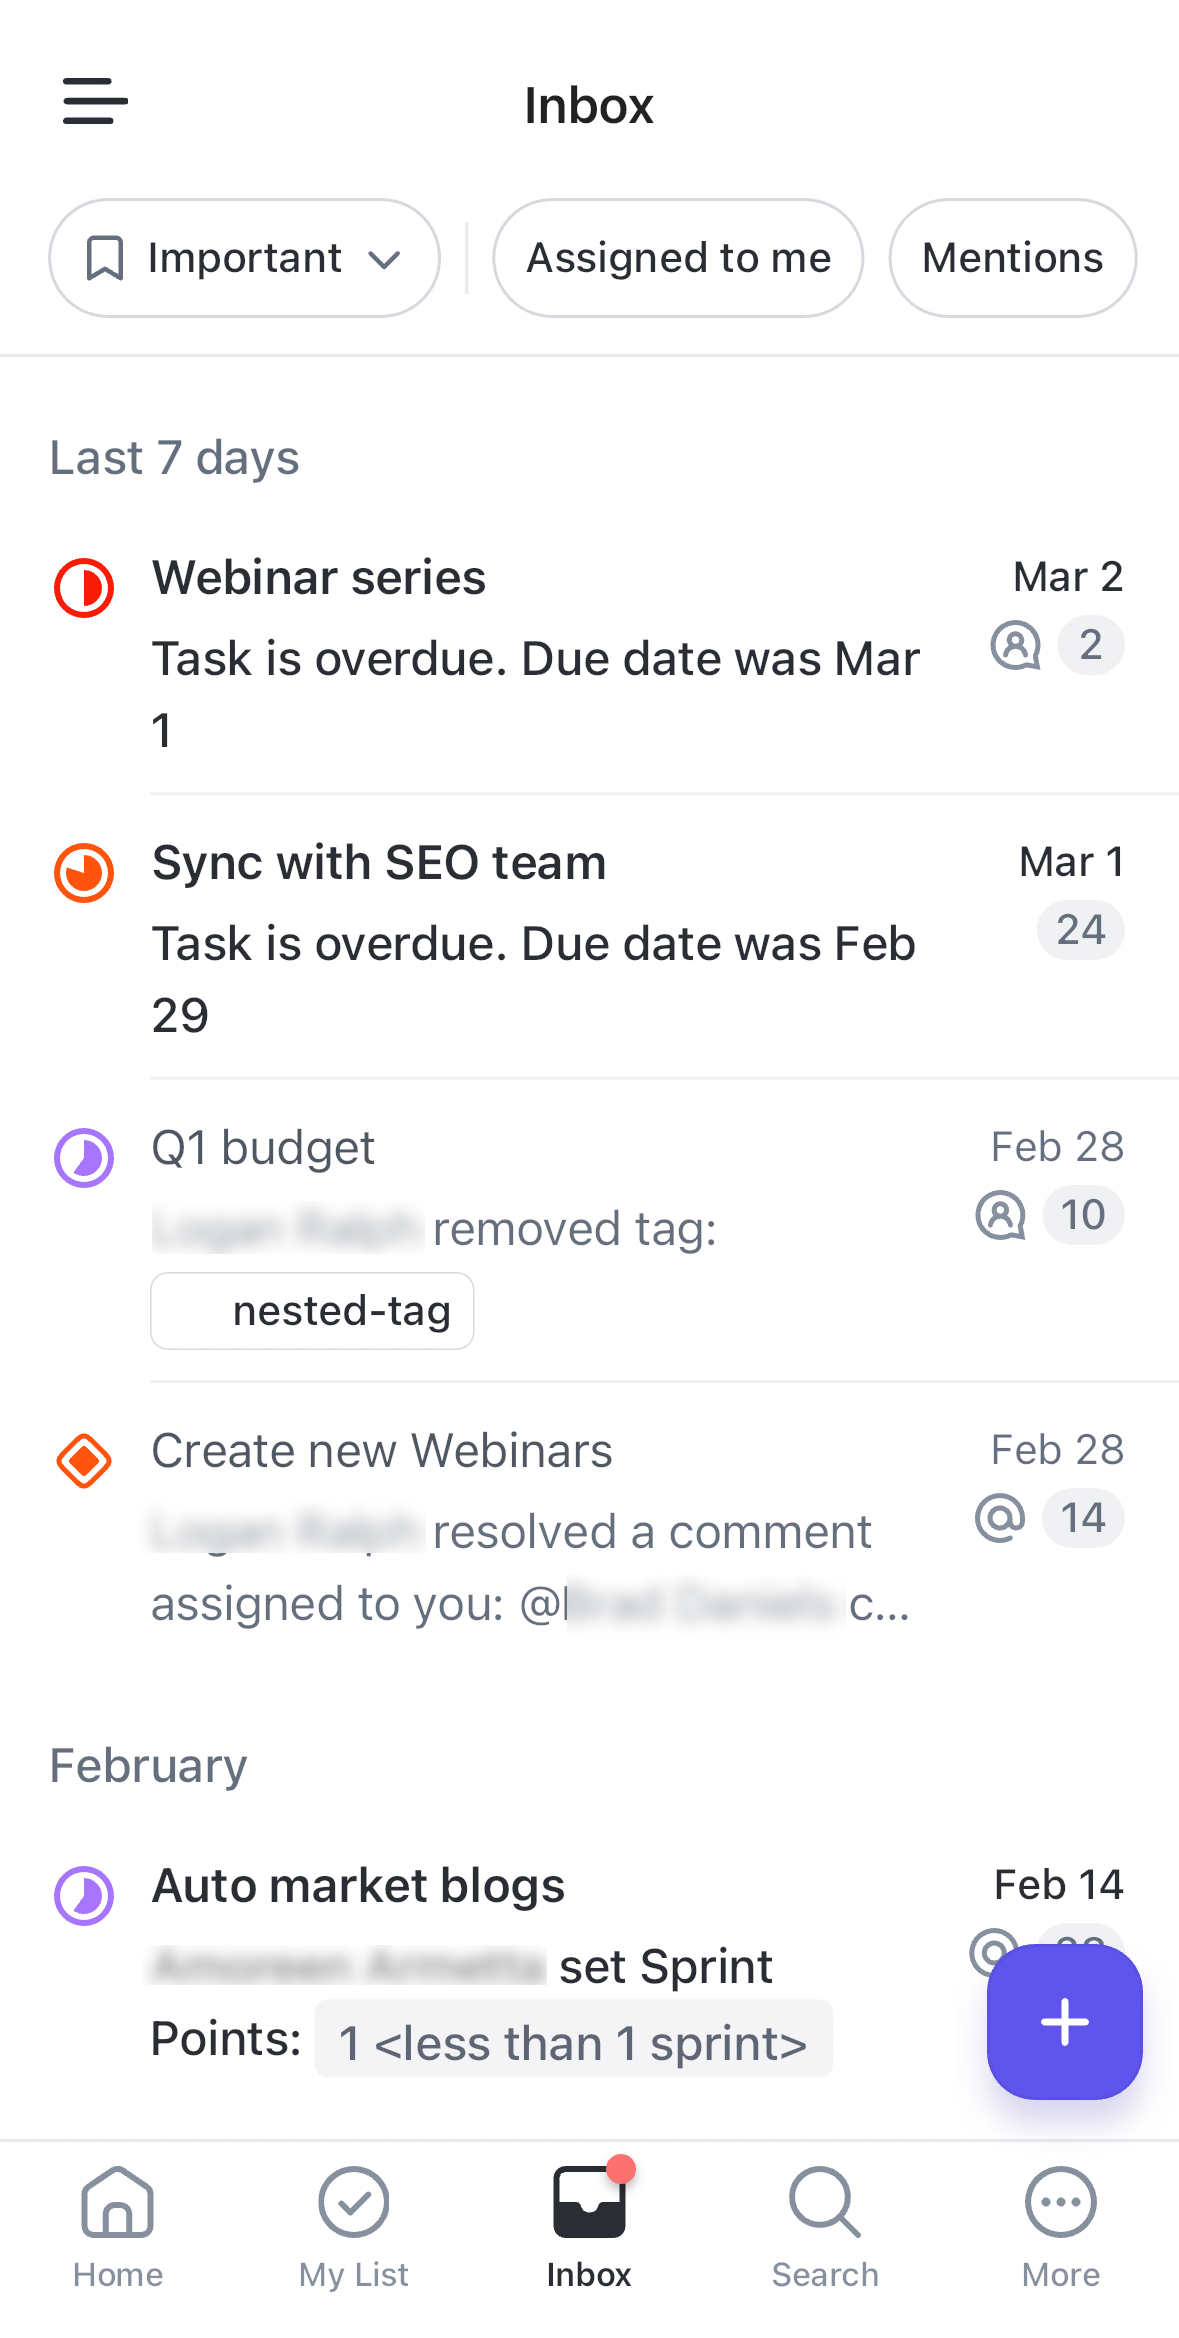The image size is (1179, 2338).
Task: Click the nested-tag tag under Q1 budget
Action: point(311,1311)
